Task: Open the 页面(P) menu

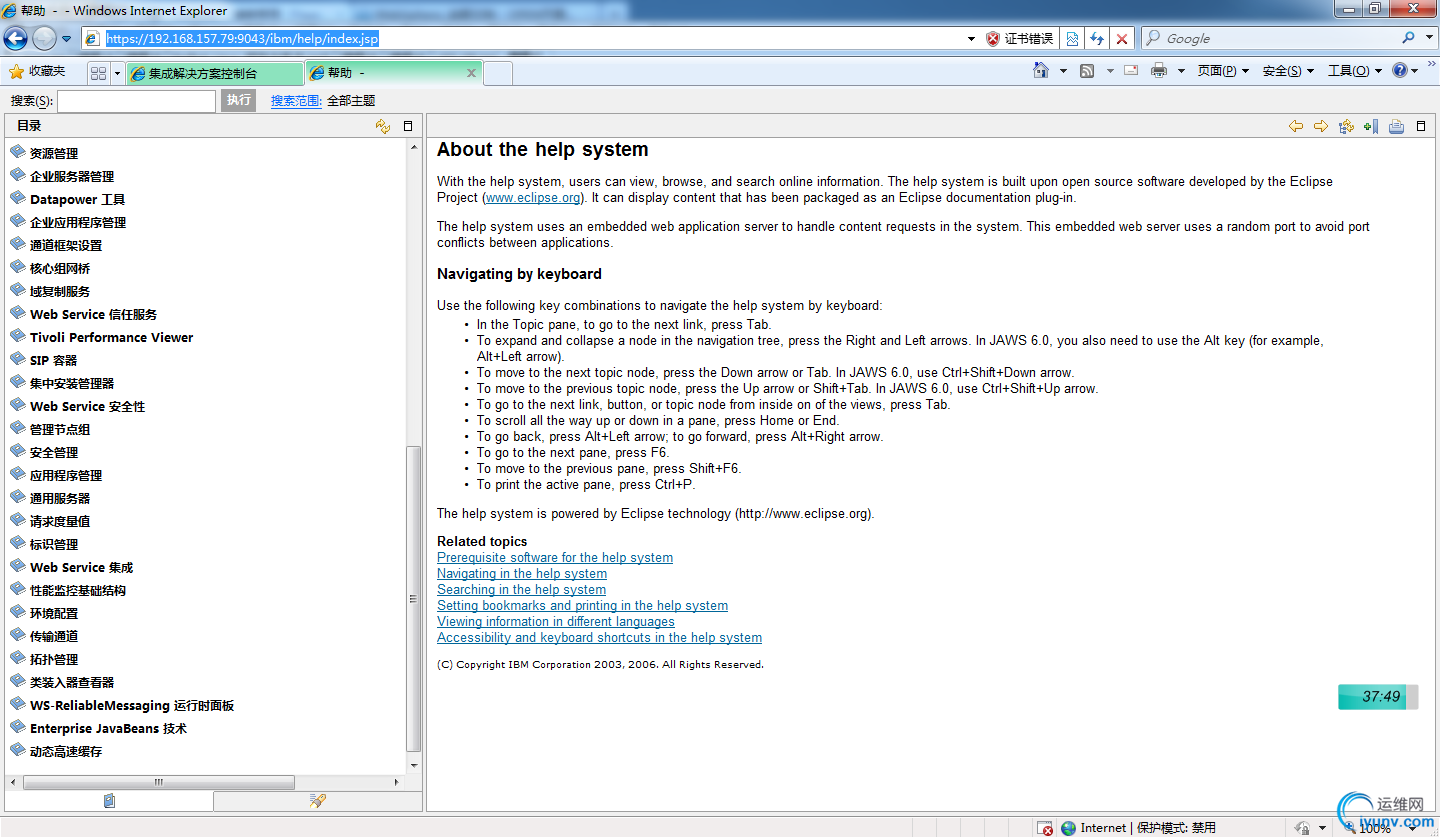Action: [1223, 71]
